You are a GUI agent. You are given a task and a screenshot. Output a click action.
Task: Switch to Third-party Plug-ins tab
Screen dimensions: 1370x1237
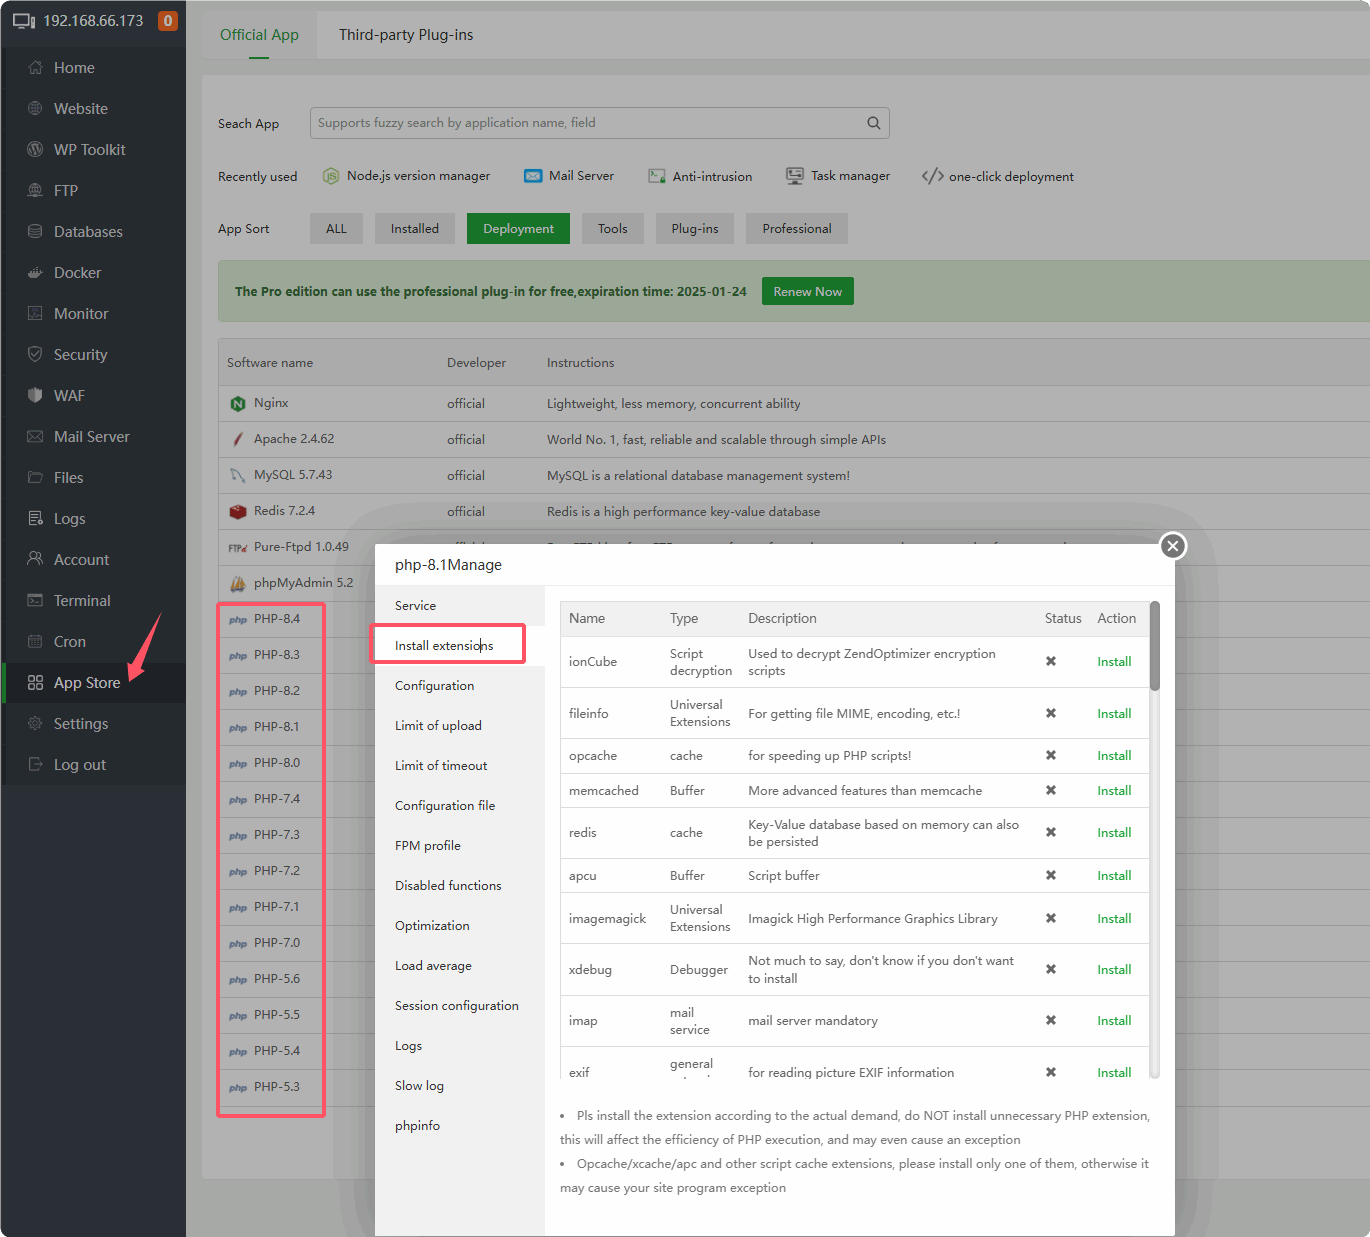[x=406, y=35]
